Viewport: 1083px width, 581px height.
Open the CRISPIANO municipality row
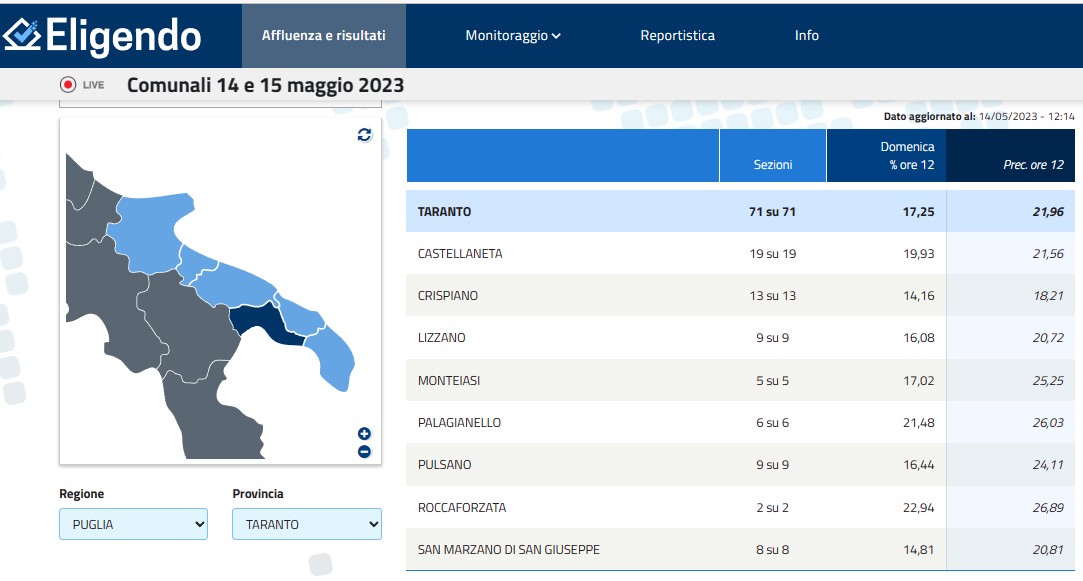pyautogui.click(x=448, y=296)
